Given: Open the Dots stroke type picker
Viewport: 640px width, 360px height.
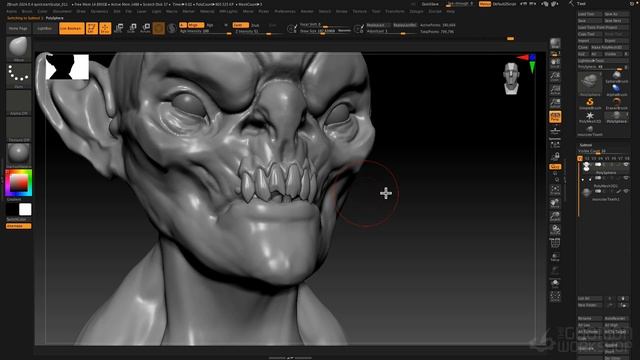Looking at the screenshot, I should point(18,76).
